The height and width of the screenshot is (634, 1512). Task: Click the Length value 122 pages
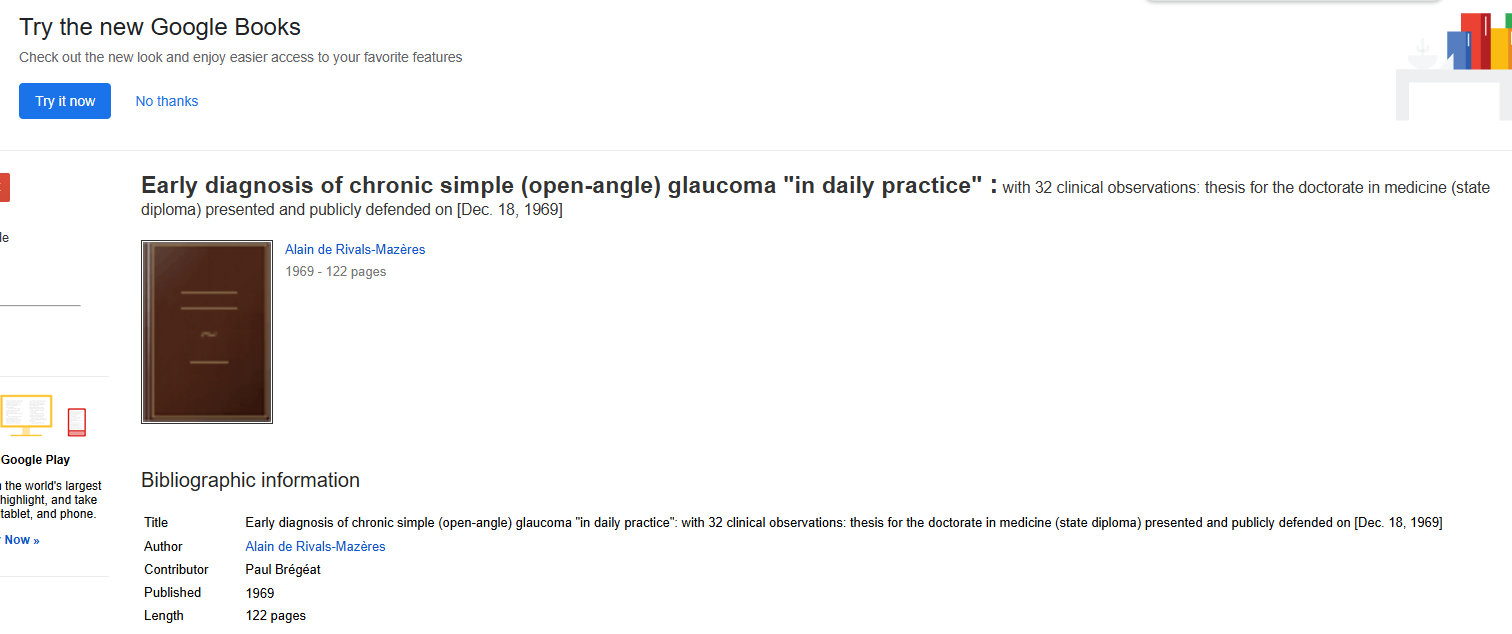tap(276, 616)
